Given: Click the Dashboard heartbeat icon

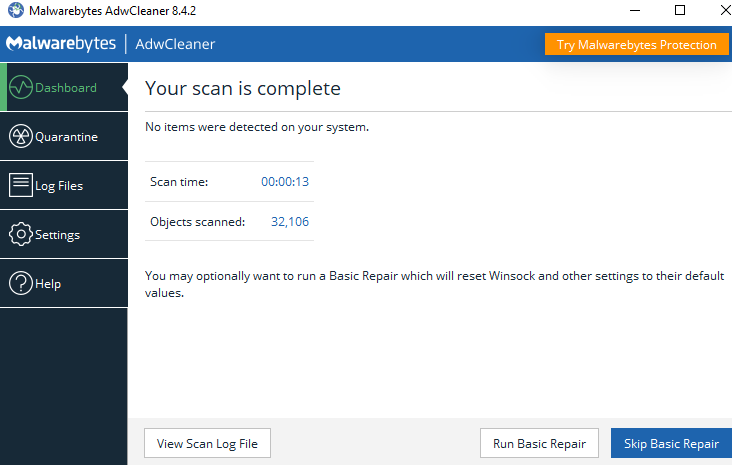Looking at the screenshot, I should click(x=21, y=87).
